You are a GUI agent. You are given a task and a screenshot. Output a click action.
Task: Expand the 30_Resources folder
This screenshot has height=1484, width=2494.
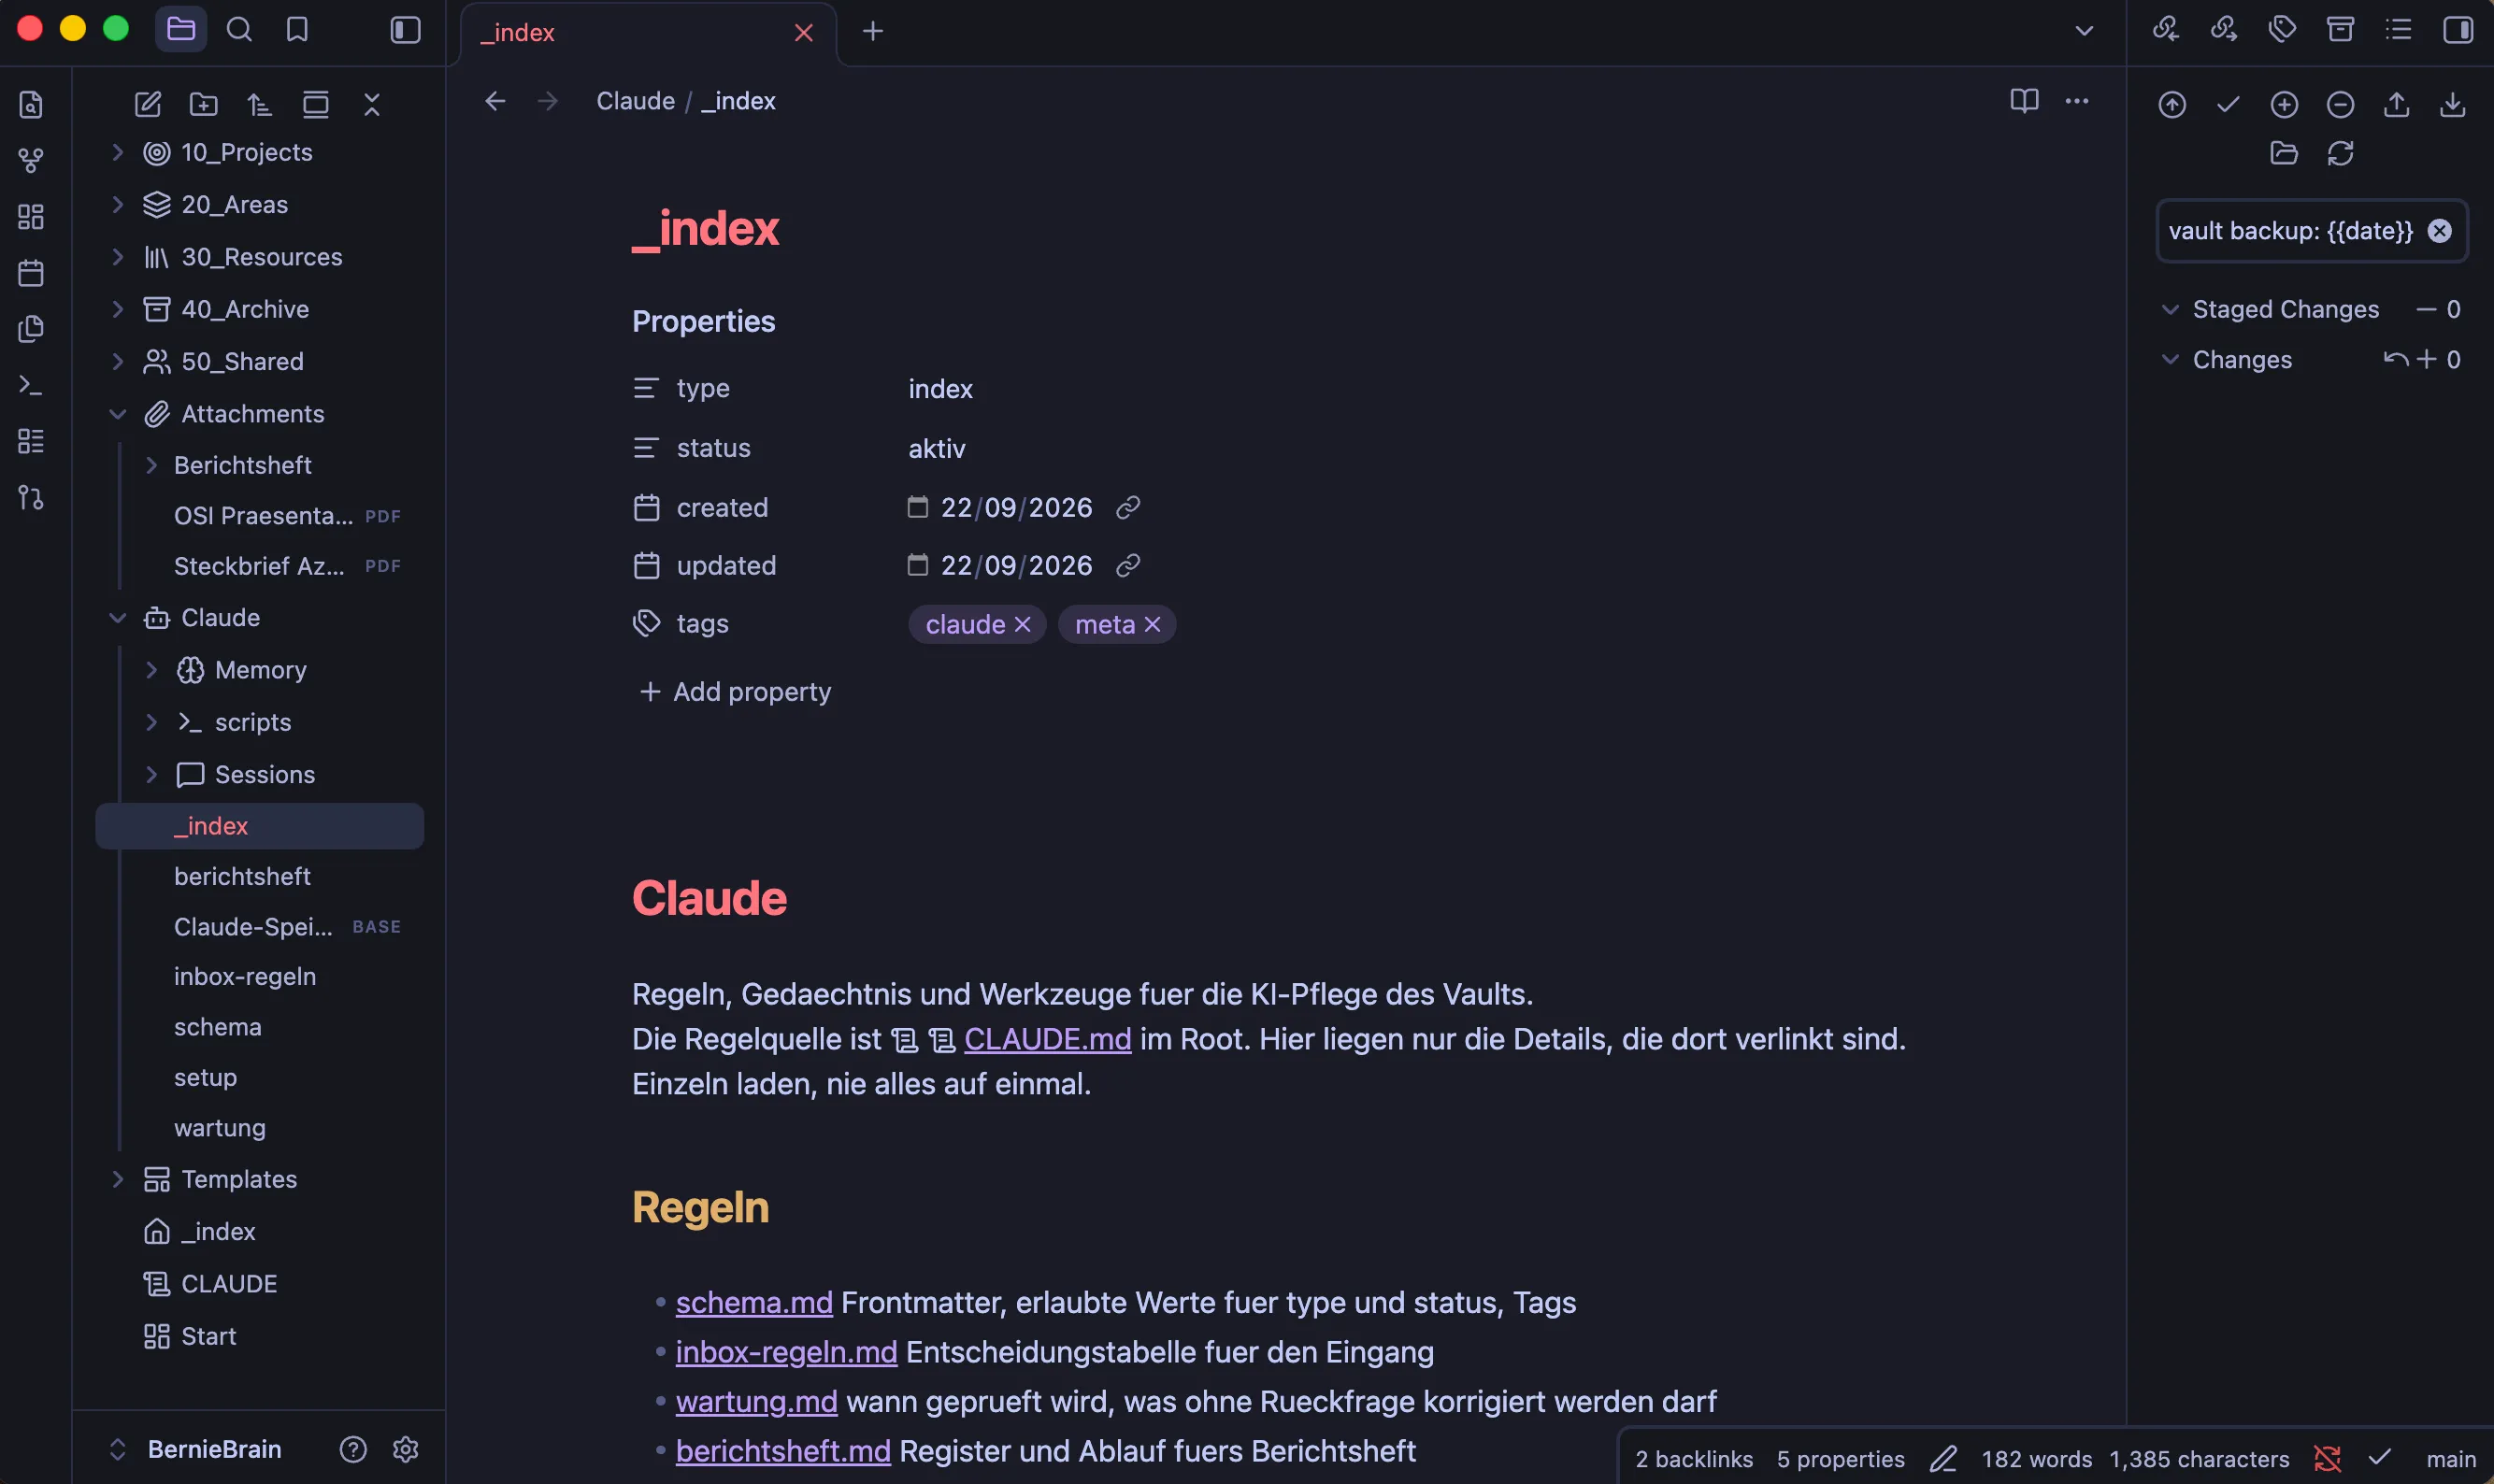tap(117, 257)
